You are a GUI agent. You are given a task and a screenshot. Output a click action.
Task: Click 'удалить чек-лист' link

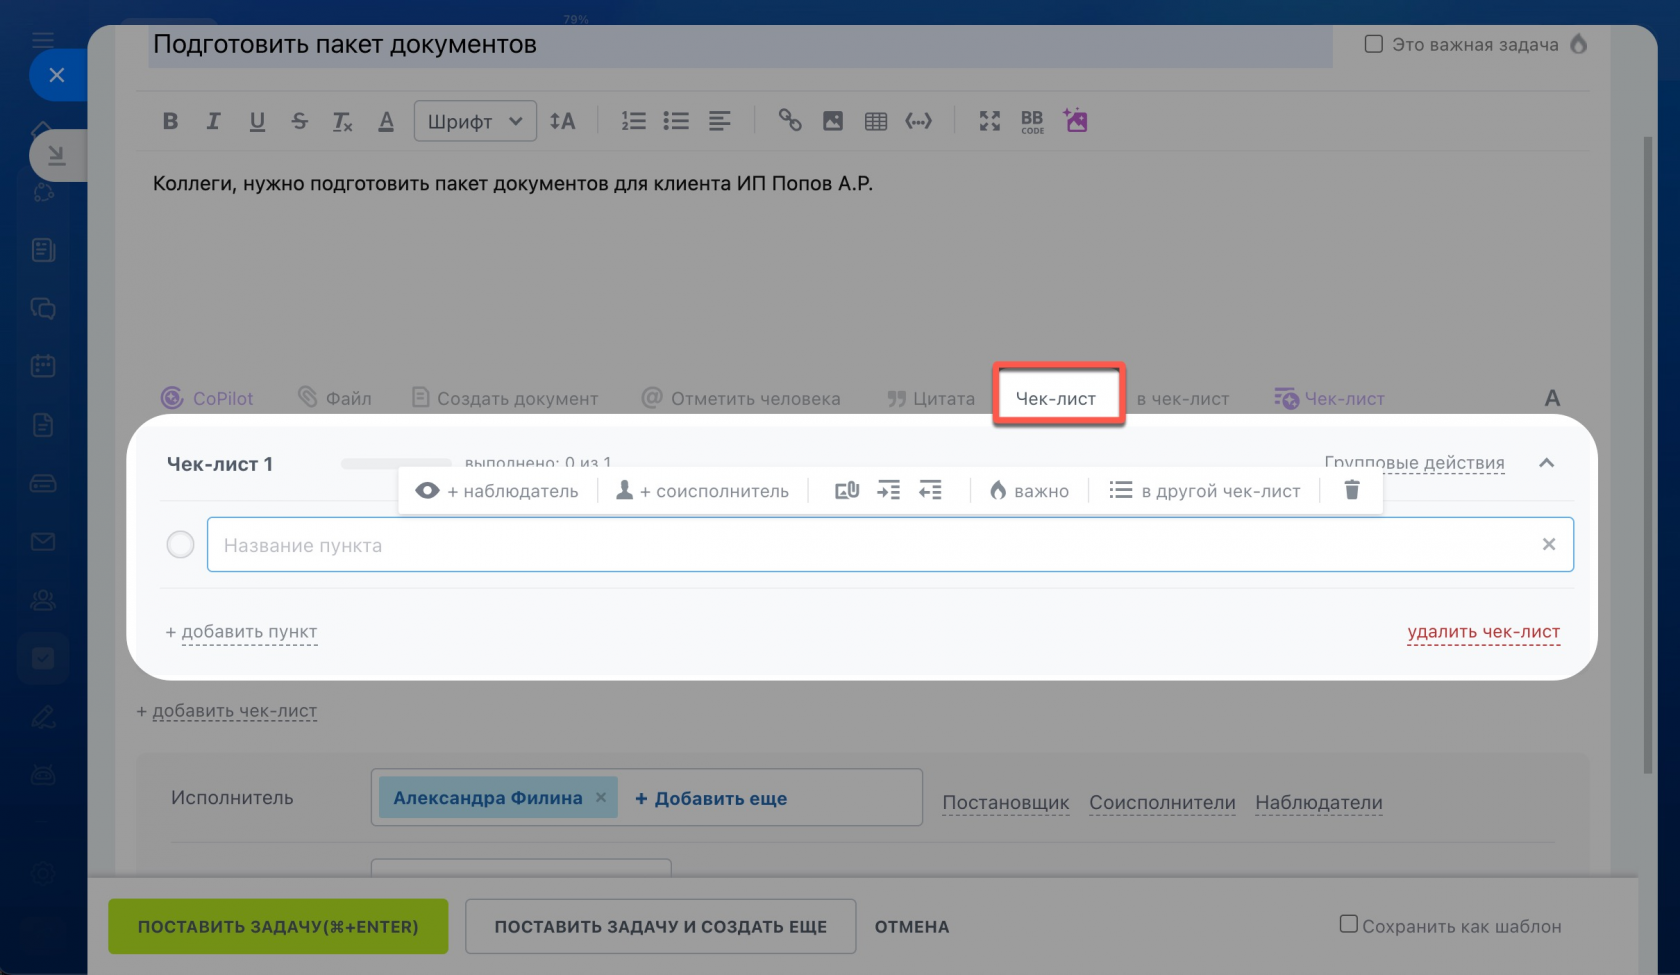click(x=1483, y=632)
